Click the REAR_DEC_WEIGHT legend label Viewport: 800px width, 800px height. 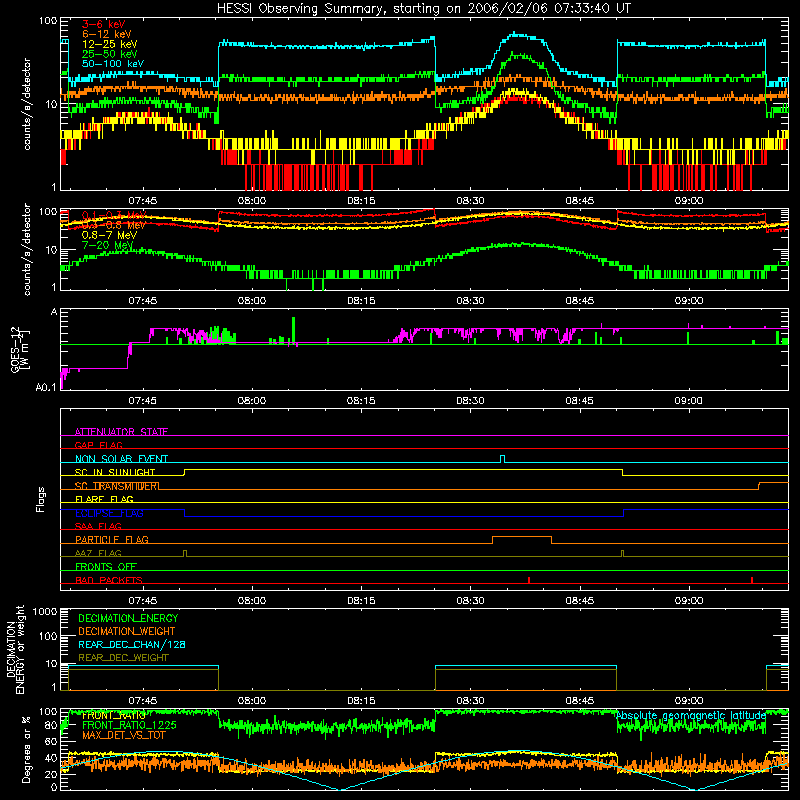coord(123,658)
